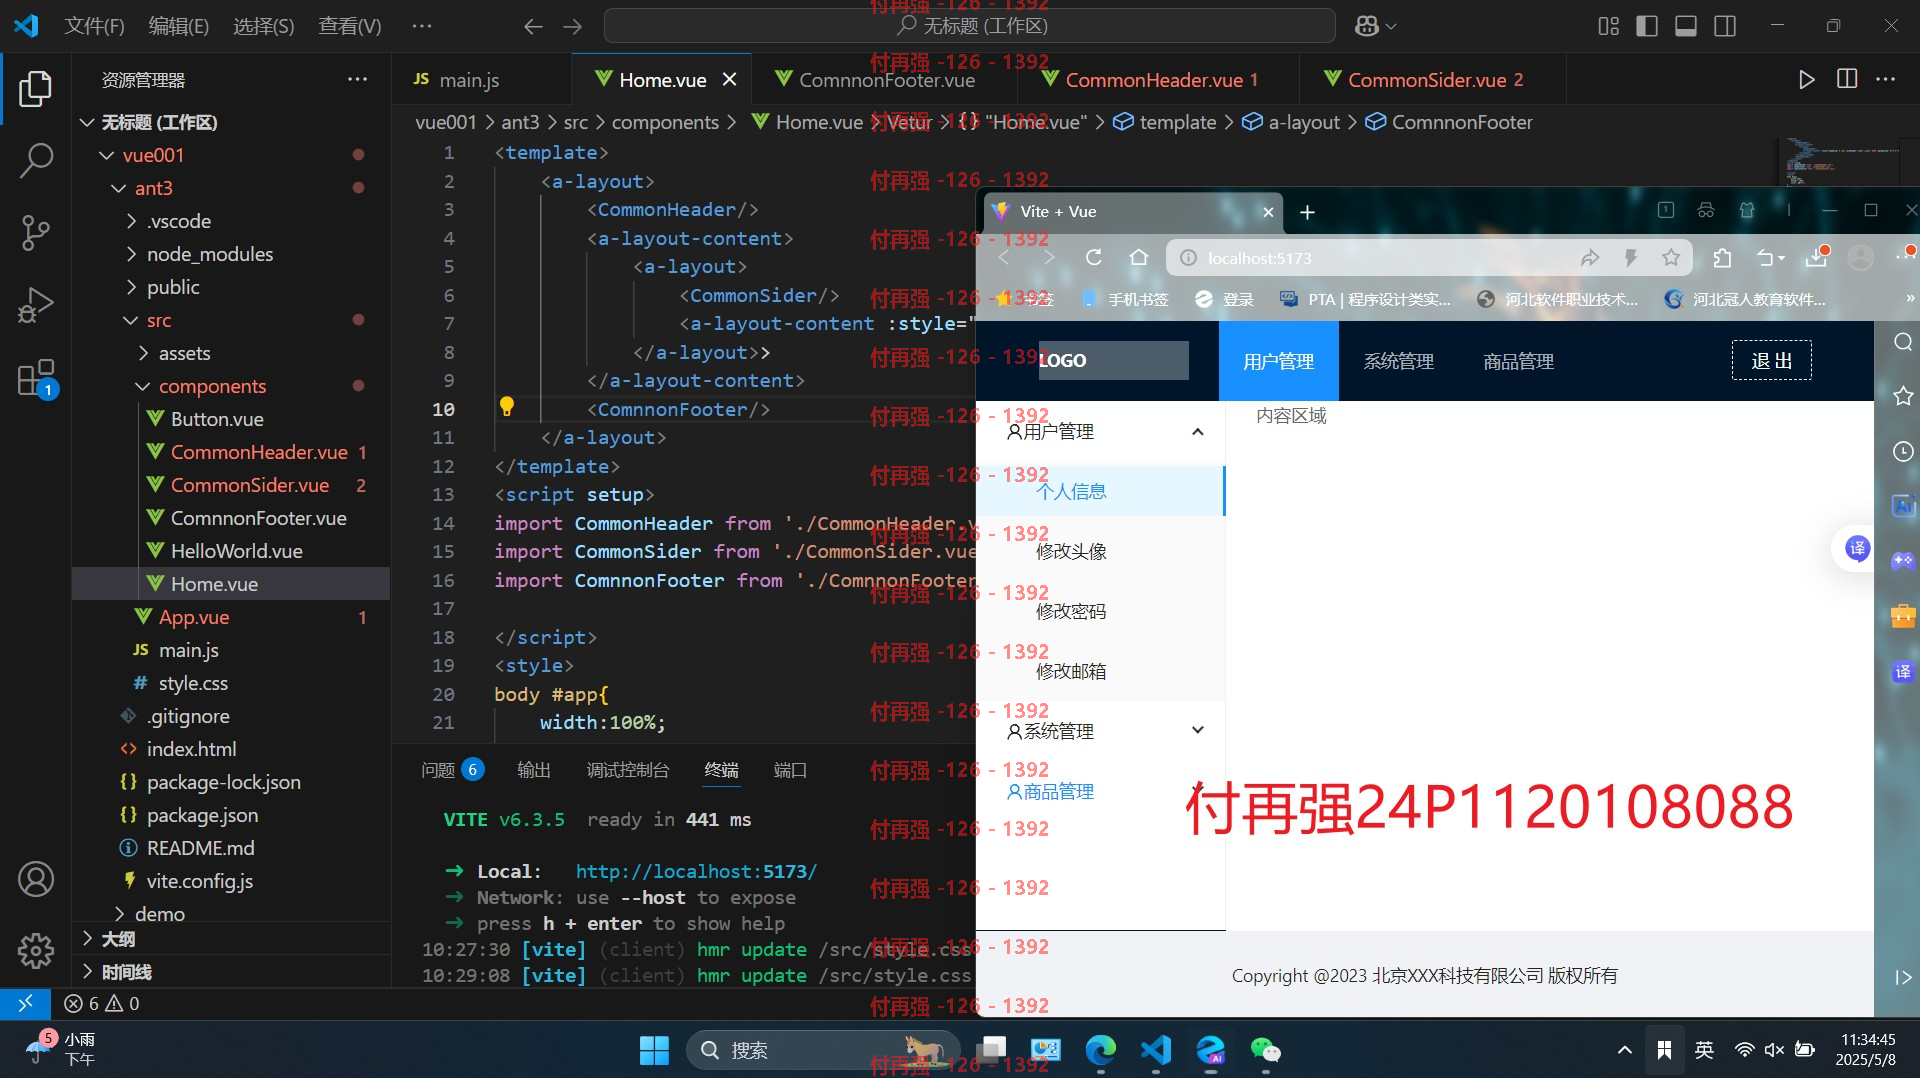
Task: Reload the browser page
Action: (x=1094, y=258)
